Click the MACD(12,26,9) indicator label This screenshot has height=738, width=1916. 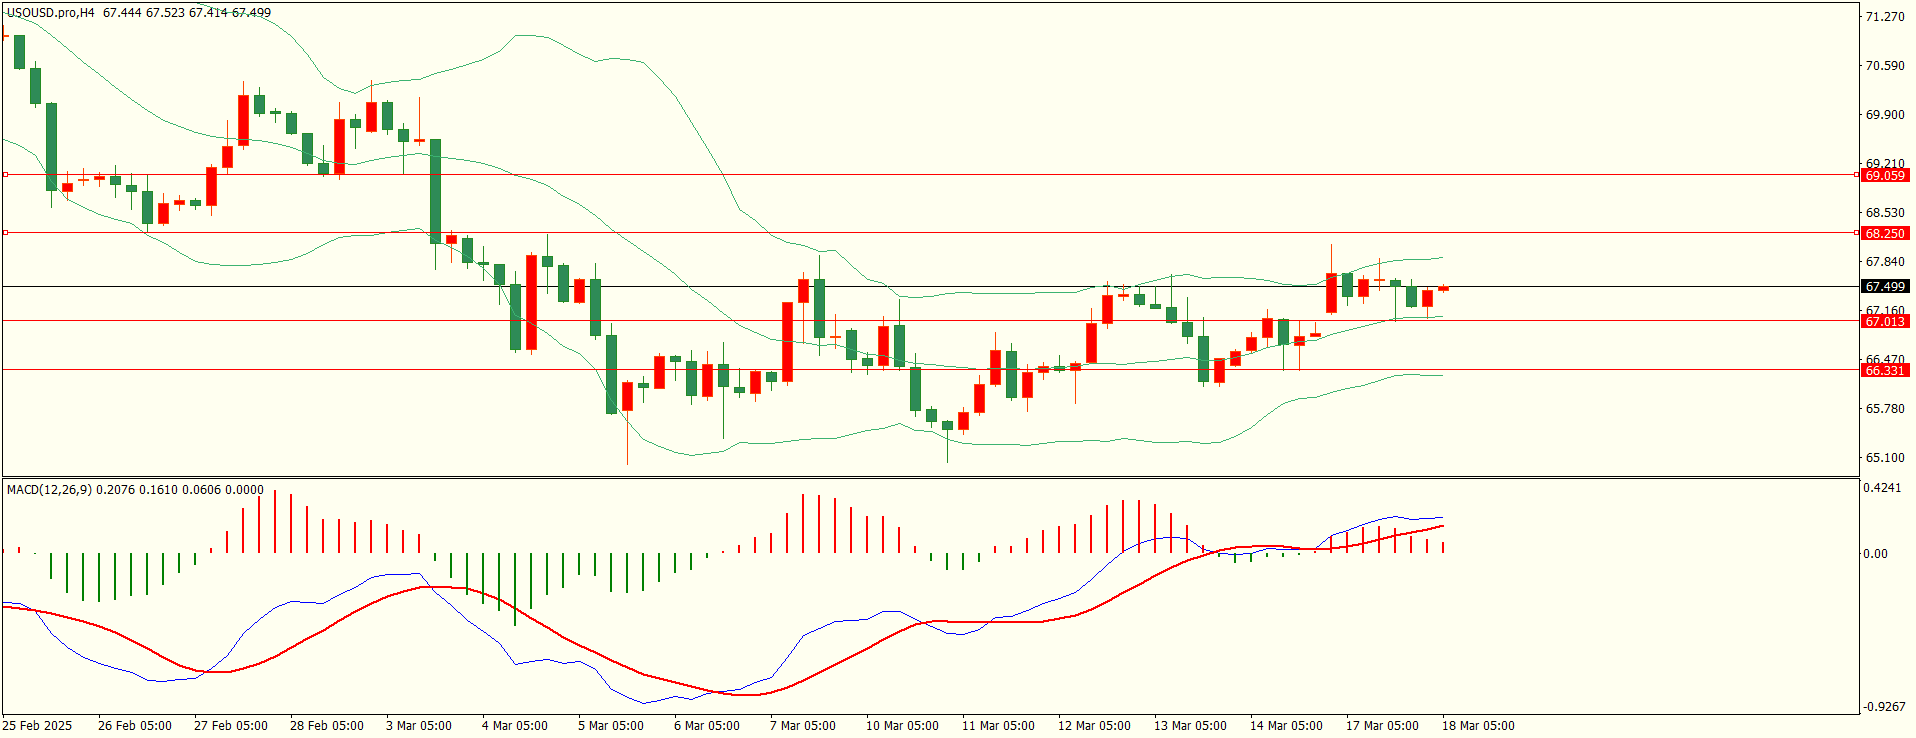(x=50, y=490)
